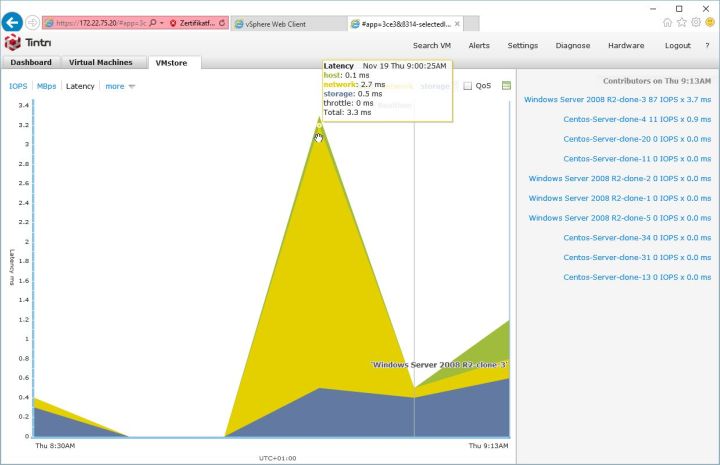
Task: Enable the QoS checkbox
Action: point(468,86)
